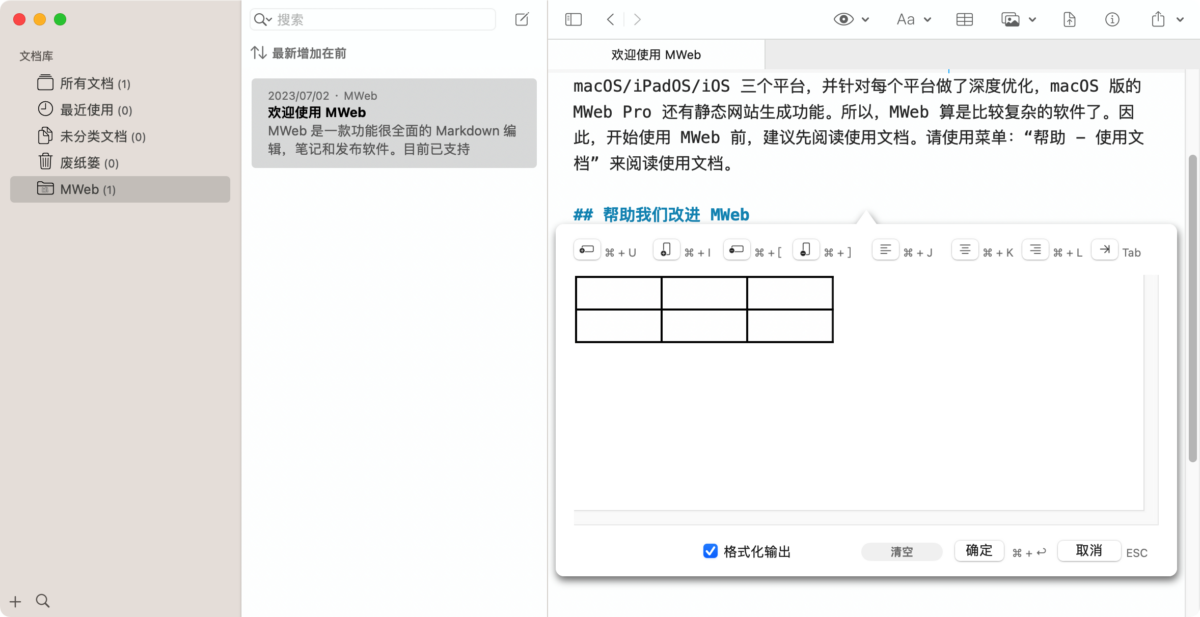
Task: Center align table column (⌘+K)
Action: click(x=965, y=250)
